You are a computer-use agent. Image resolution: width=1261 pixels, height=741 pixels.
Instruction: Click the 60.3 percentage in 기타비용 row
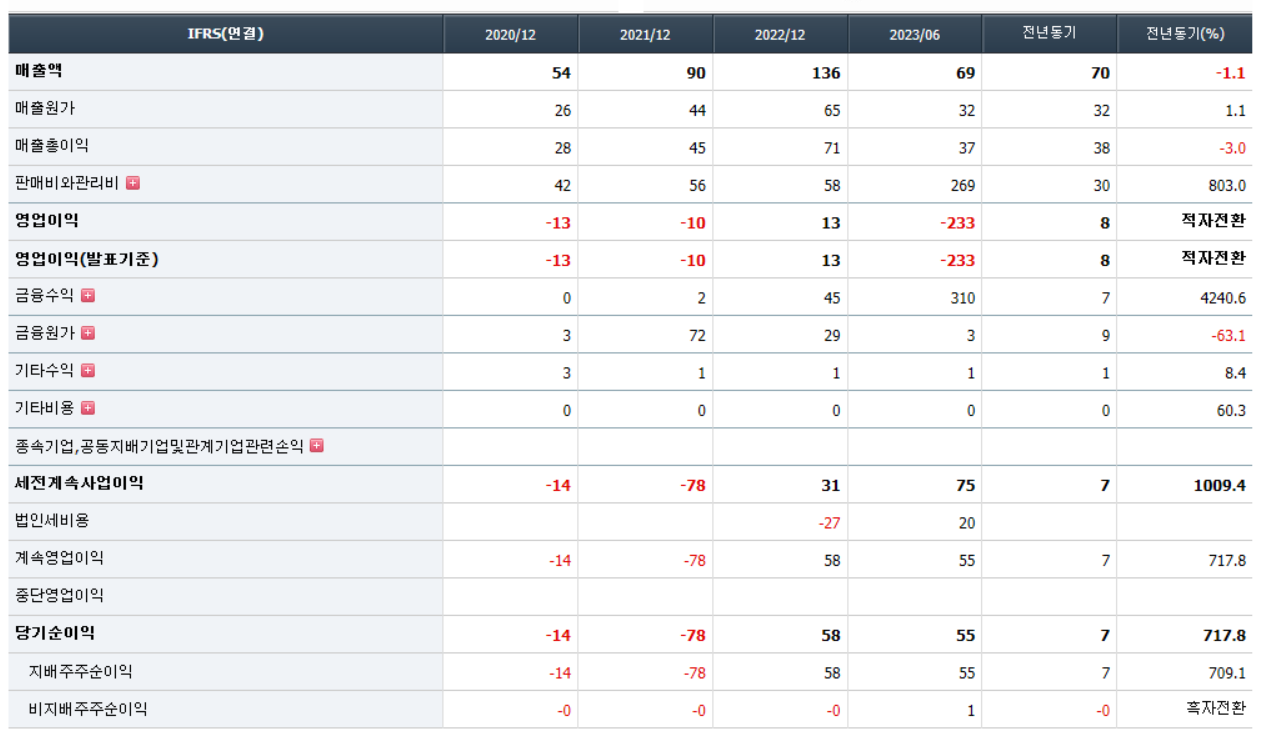pos(1231,411)
